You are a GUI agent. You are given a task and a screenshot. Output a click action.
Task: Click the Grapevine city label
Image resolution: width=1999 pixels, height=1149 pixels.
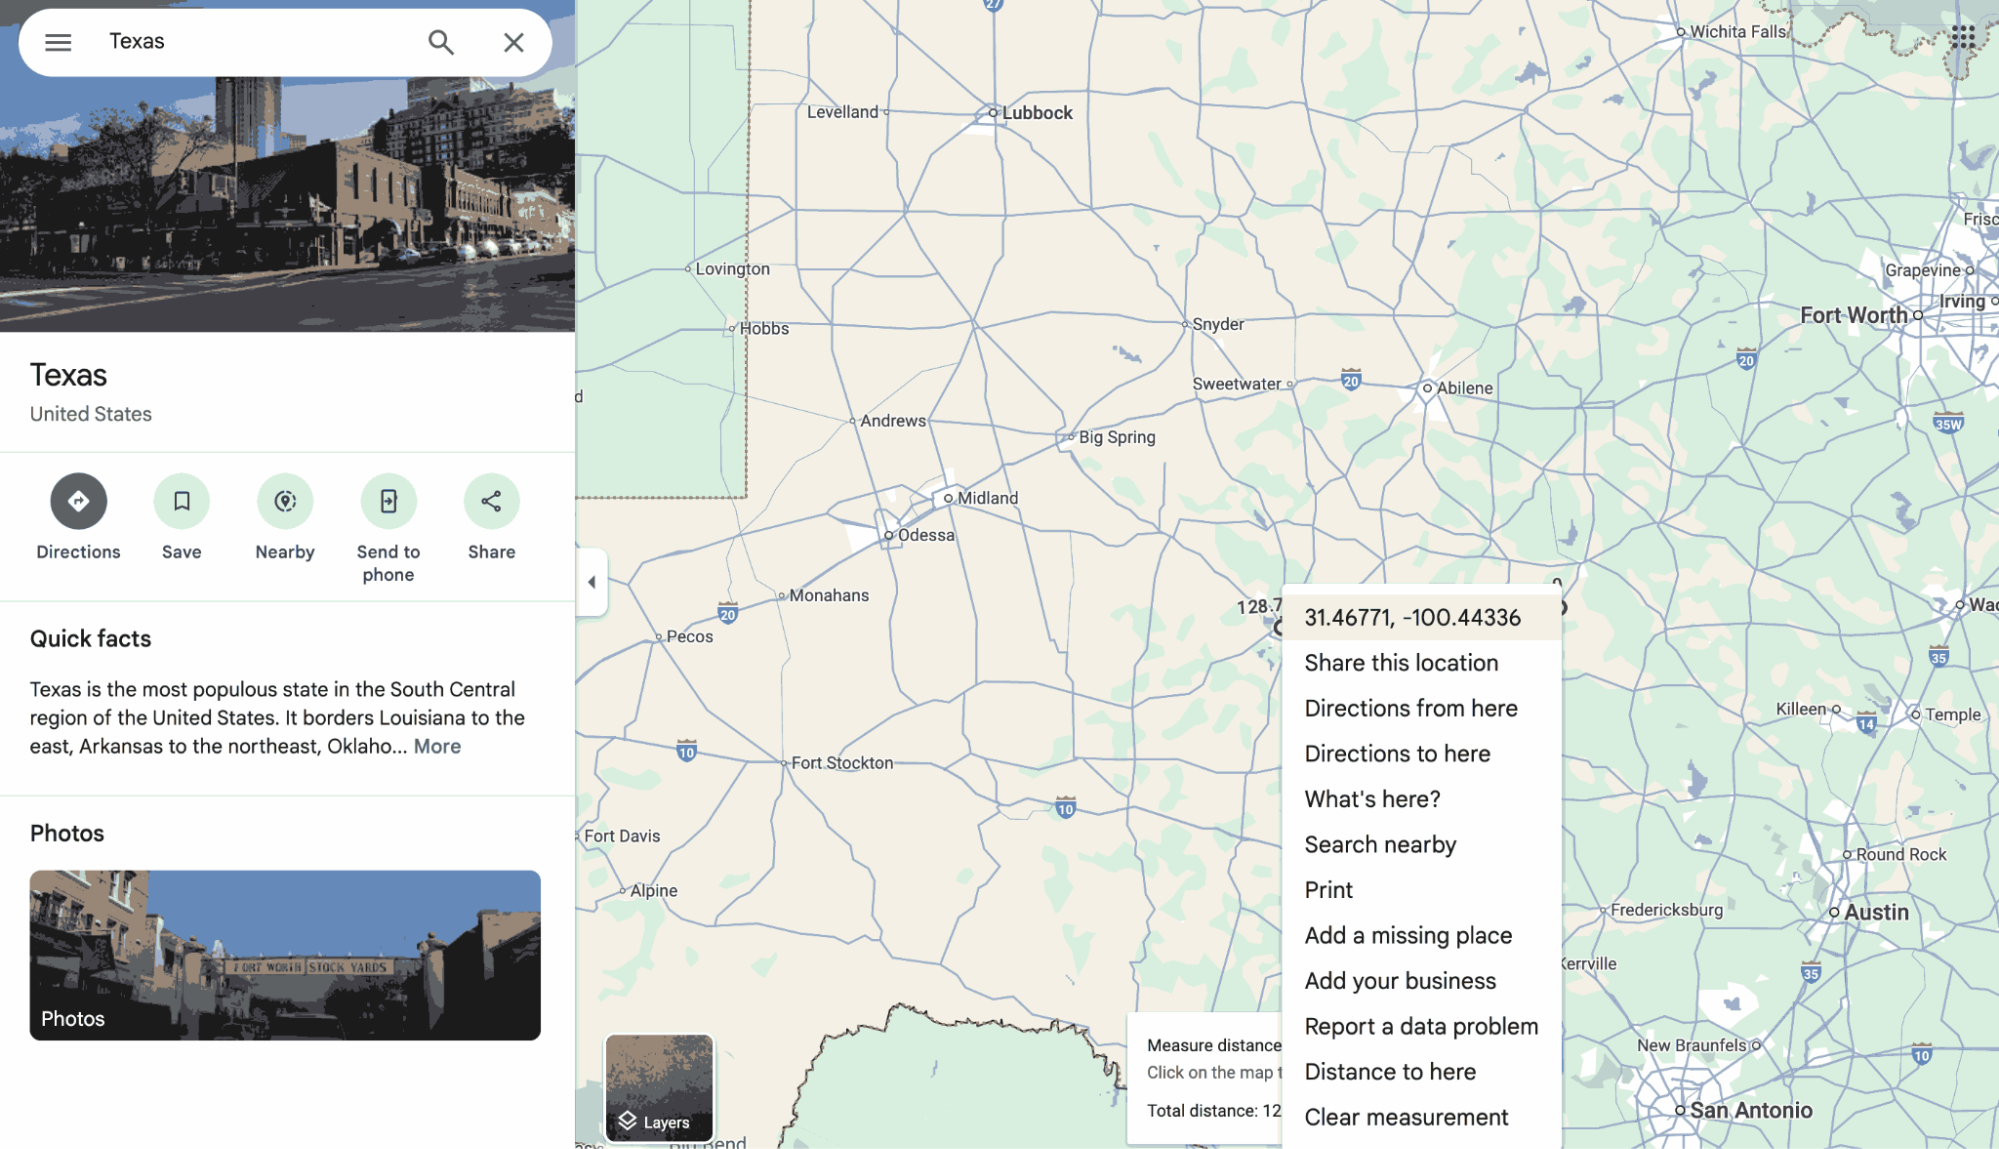pyautogui.click(x=1922, y=270)
